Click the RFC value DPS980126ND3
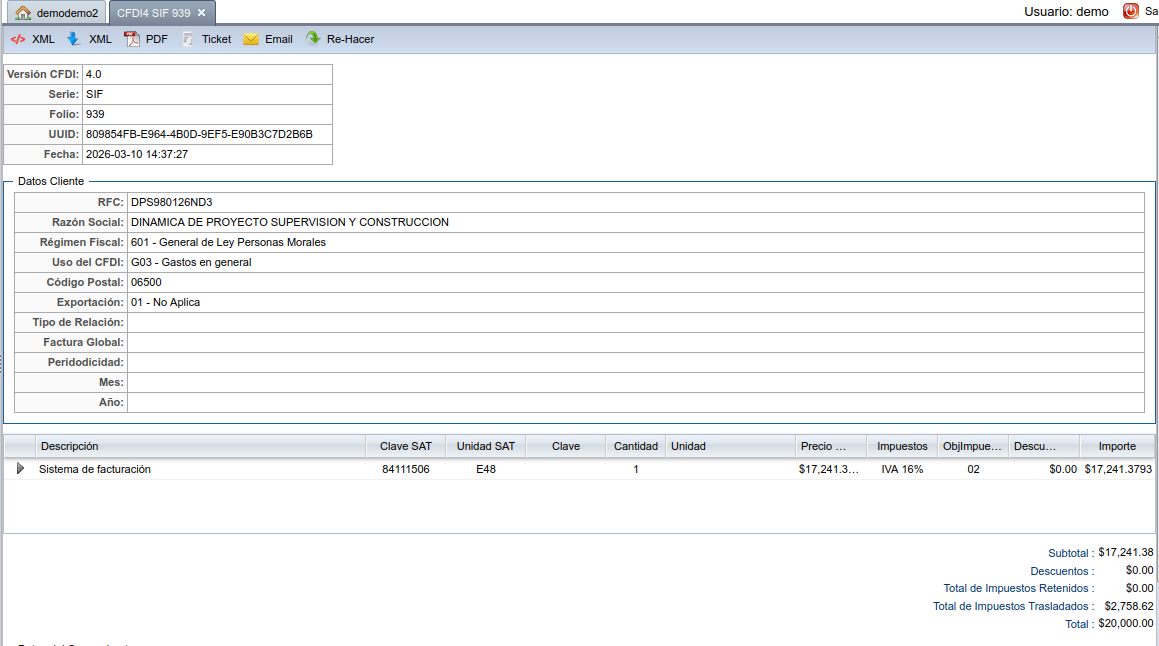Image resolution: width=1159 pixels, height=646 pixels. tap(171, 202)
